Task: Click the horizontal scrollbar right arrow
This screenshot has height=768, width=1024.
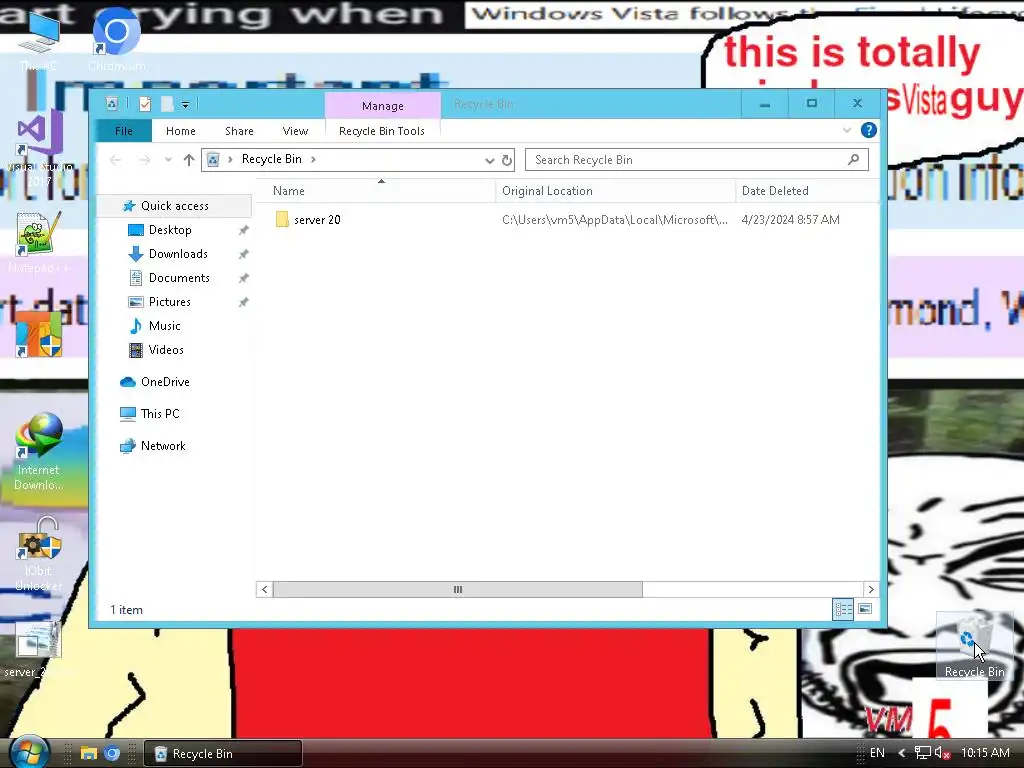Action: coord(871,590)
